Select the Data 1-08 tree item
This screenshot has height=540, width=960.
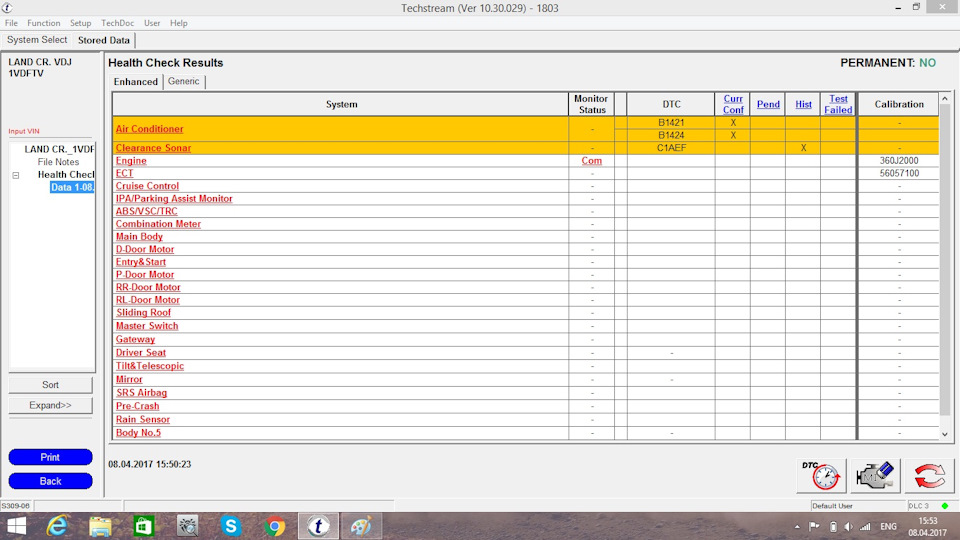[x=72, y=187]
